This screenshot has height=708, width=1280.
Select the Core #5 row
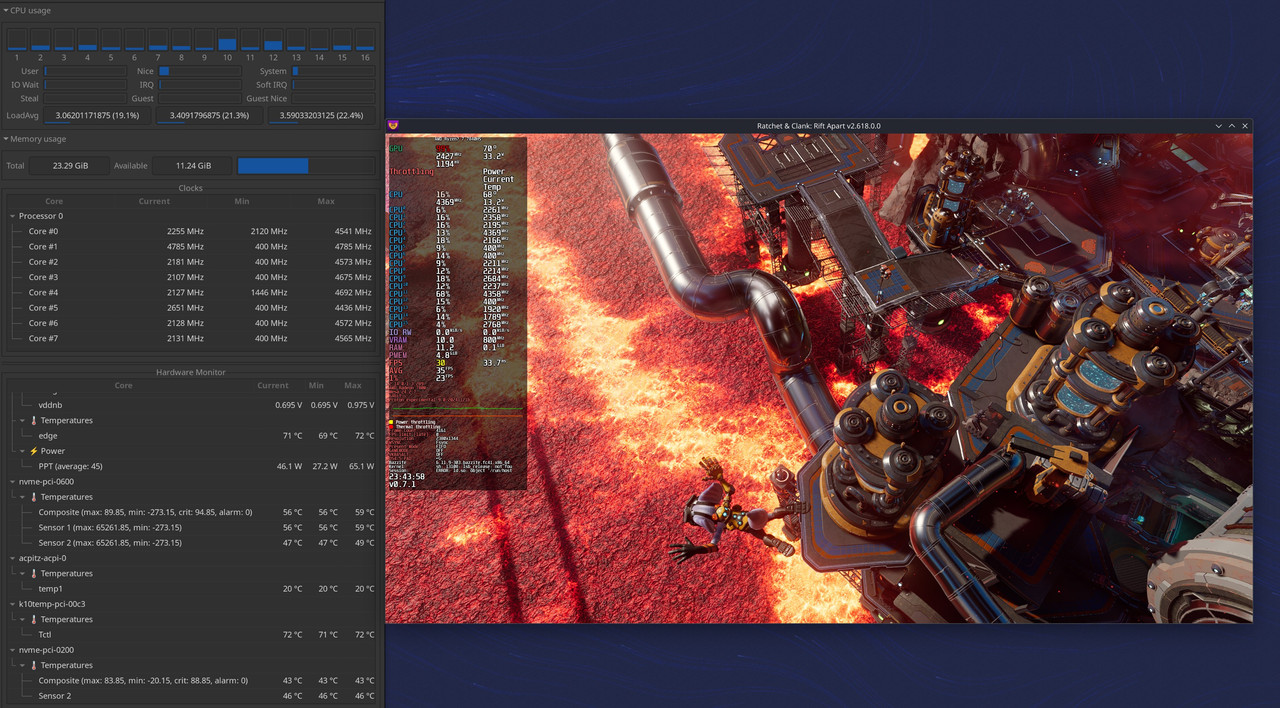click(x=192, y=308)
